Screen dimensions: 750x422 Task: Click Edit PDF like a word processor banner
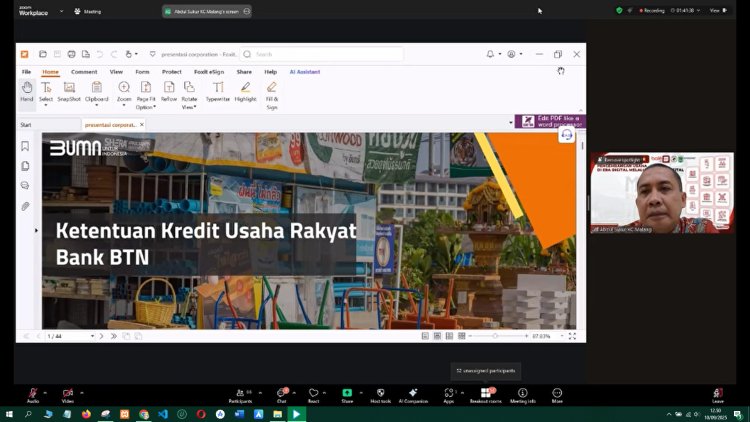pyautogui.click(x=550, y=120)
